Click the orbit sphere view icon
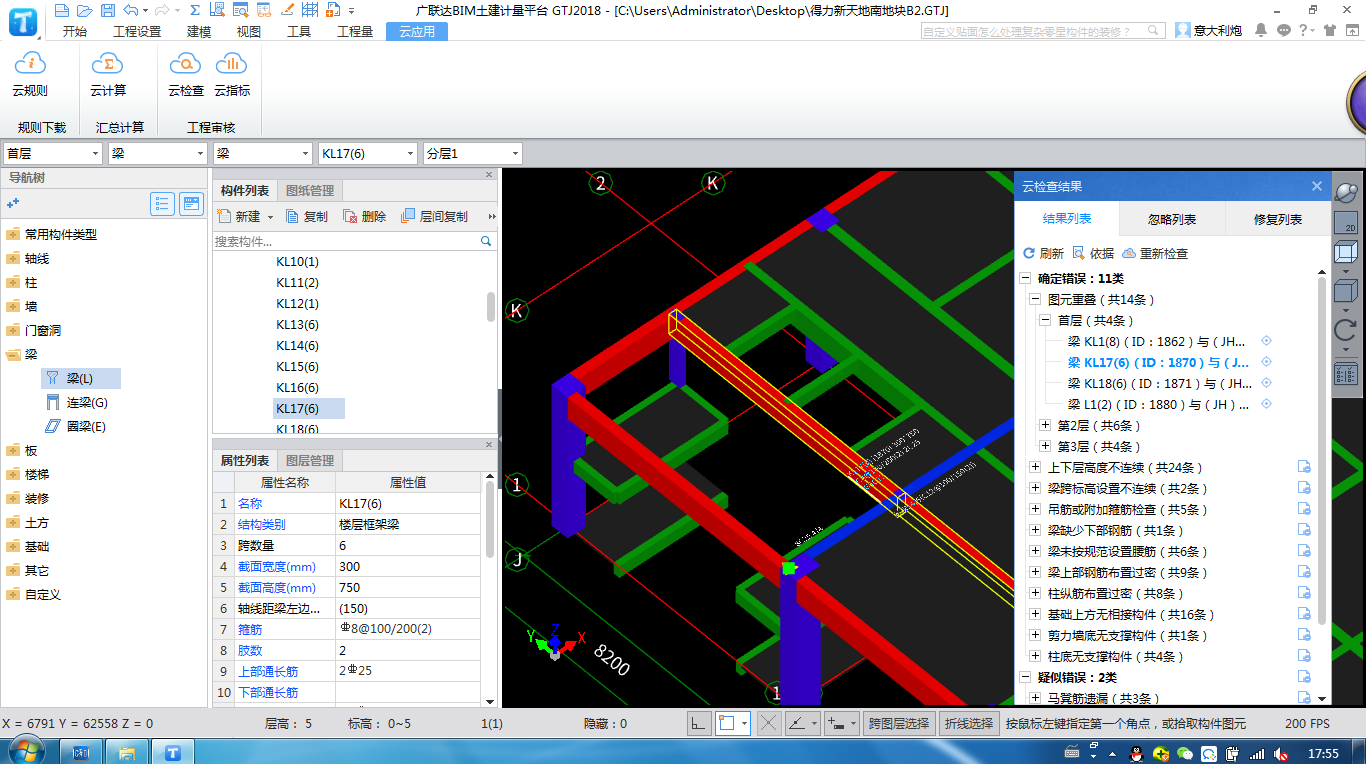1366x764 pixels. coord(1346,191)
